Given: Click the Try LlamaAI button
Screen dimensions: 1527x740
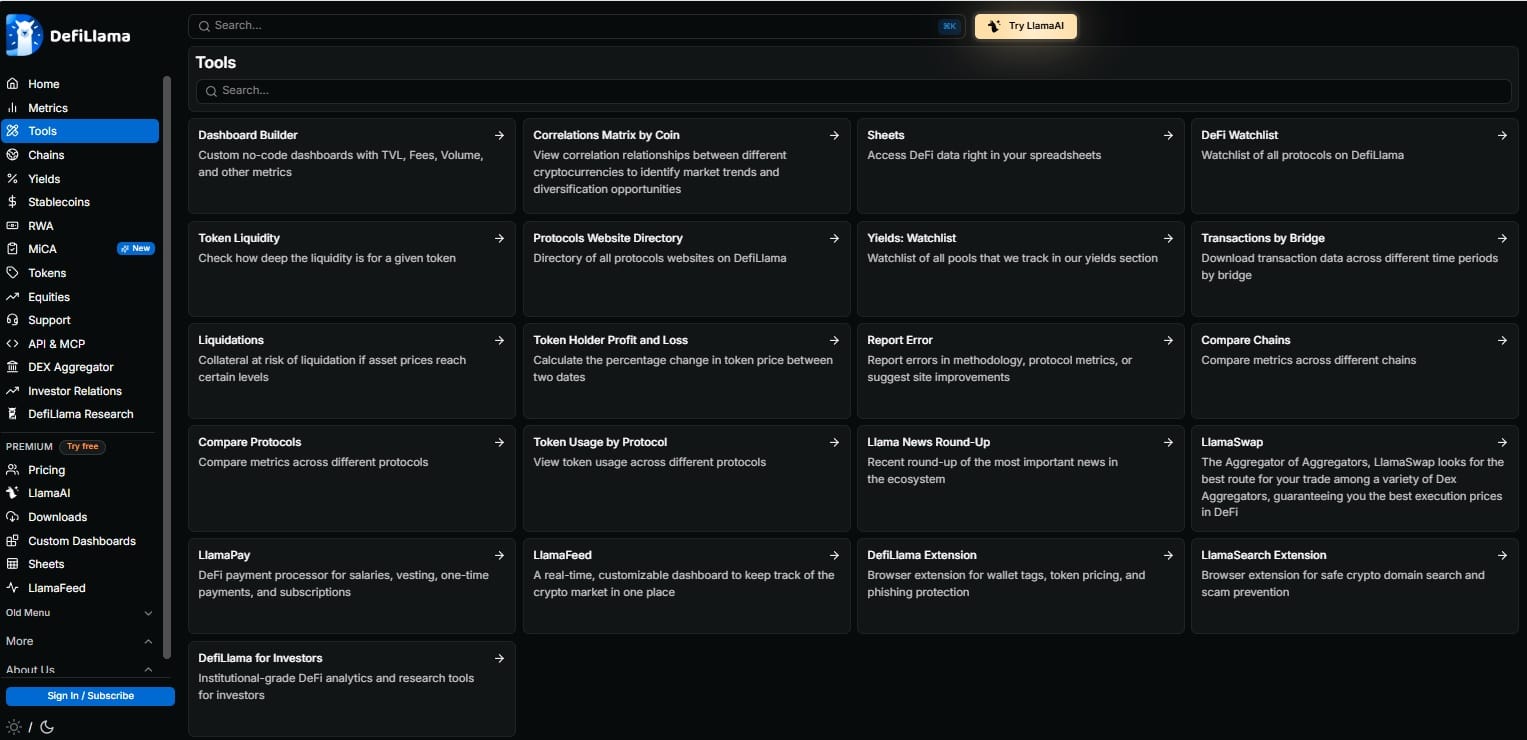Looking at the screenshot, I should click(1026, 26).
